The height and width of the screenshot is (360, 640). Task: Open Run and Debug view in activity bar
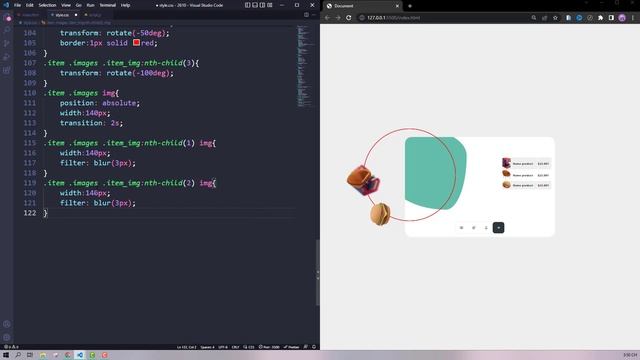point(7,57)
